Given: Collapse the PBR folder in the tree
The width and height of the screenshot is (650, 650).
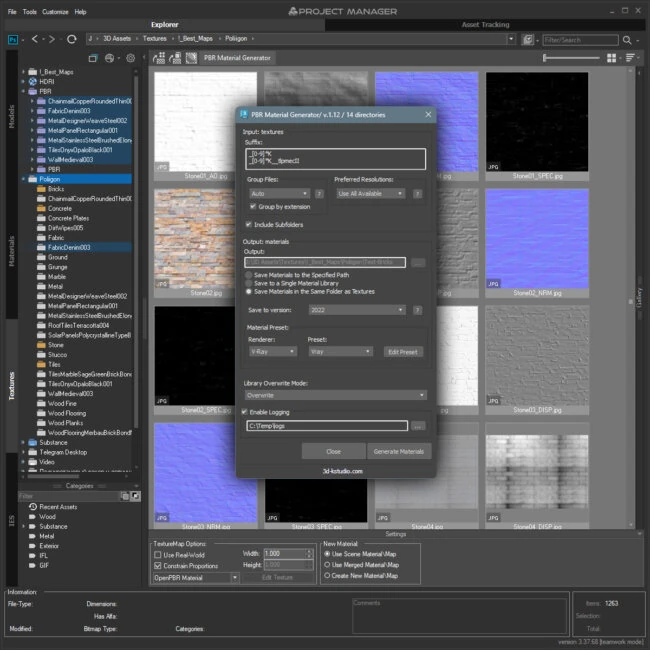Looking at the screenshot, I should click(23, 91).
